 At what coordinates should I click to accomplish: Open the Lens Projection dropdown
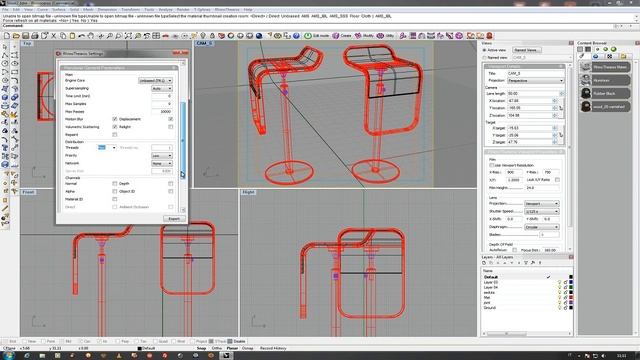[542, 204]
